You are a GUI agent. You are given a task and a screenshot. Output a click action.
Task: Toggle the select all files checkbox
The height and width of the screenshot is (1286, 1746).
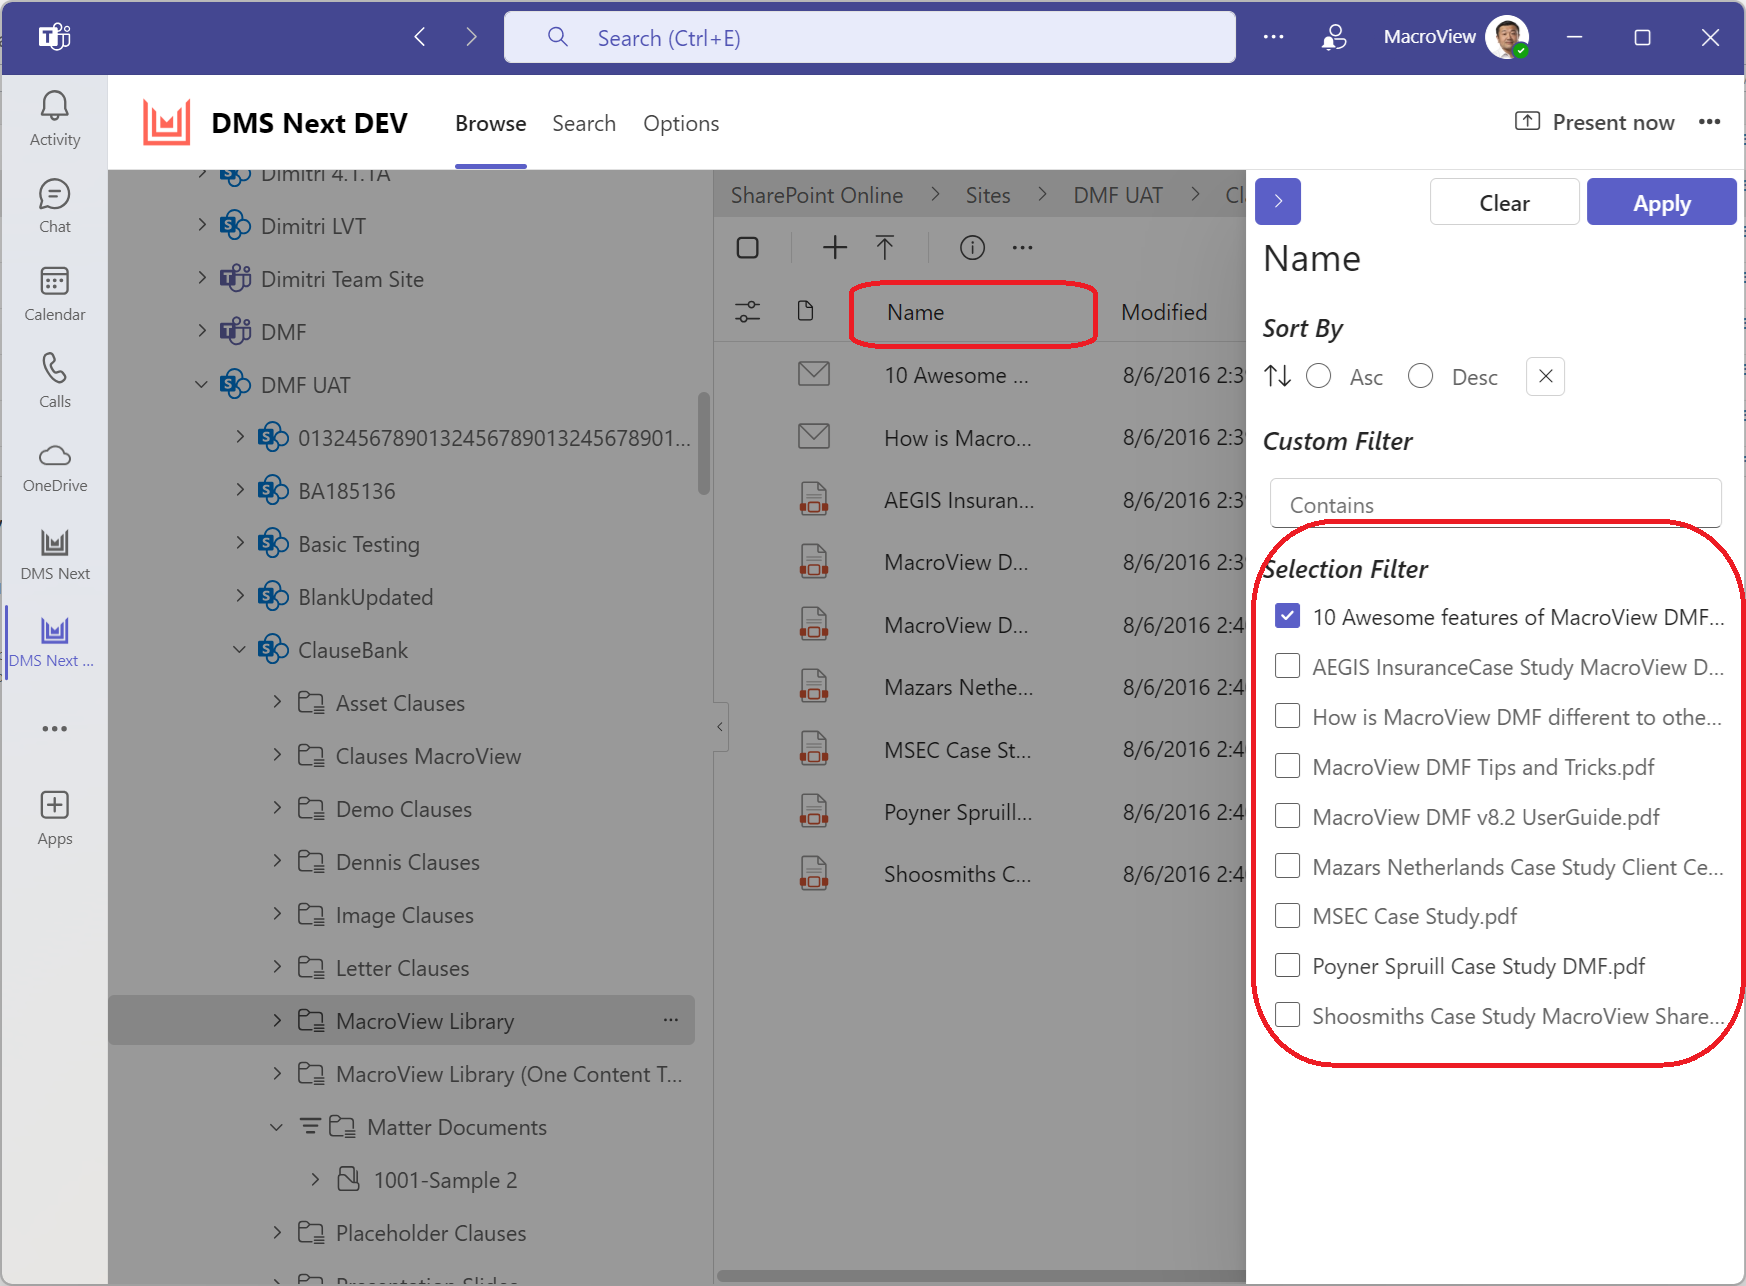[x=748, y=247]
